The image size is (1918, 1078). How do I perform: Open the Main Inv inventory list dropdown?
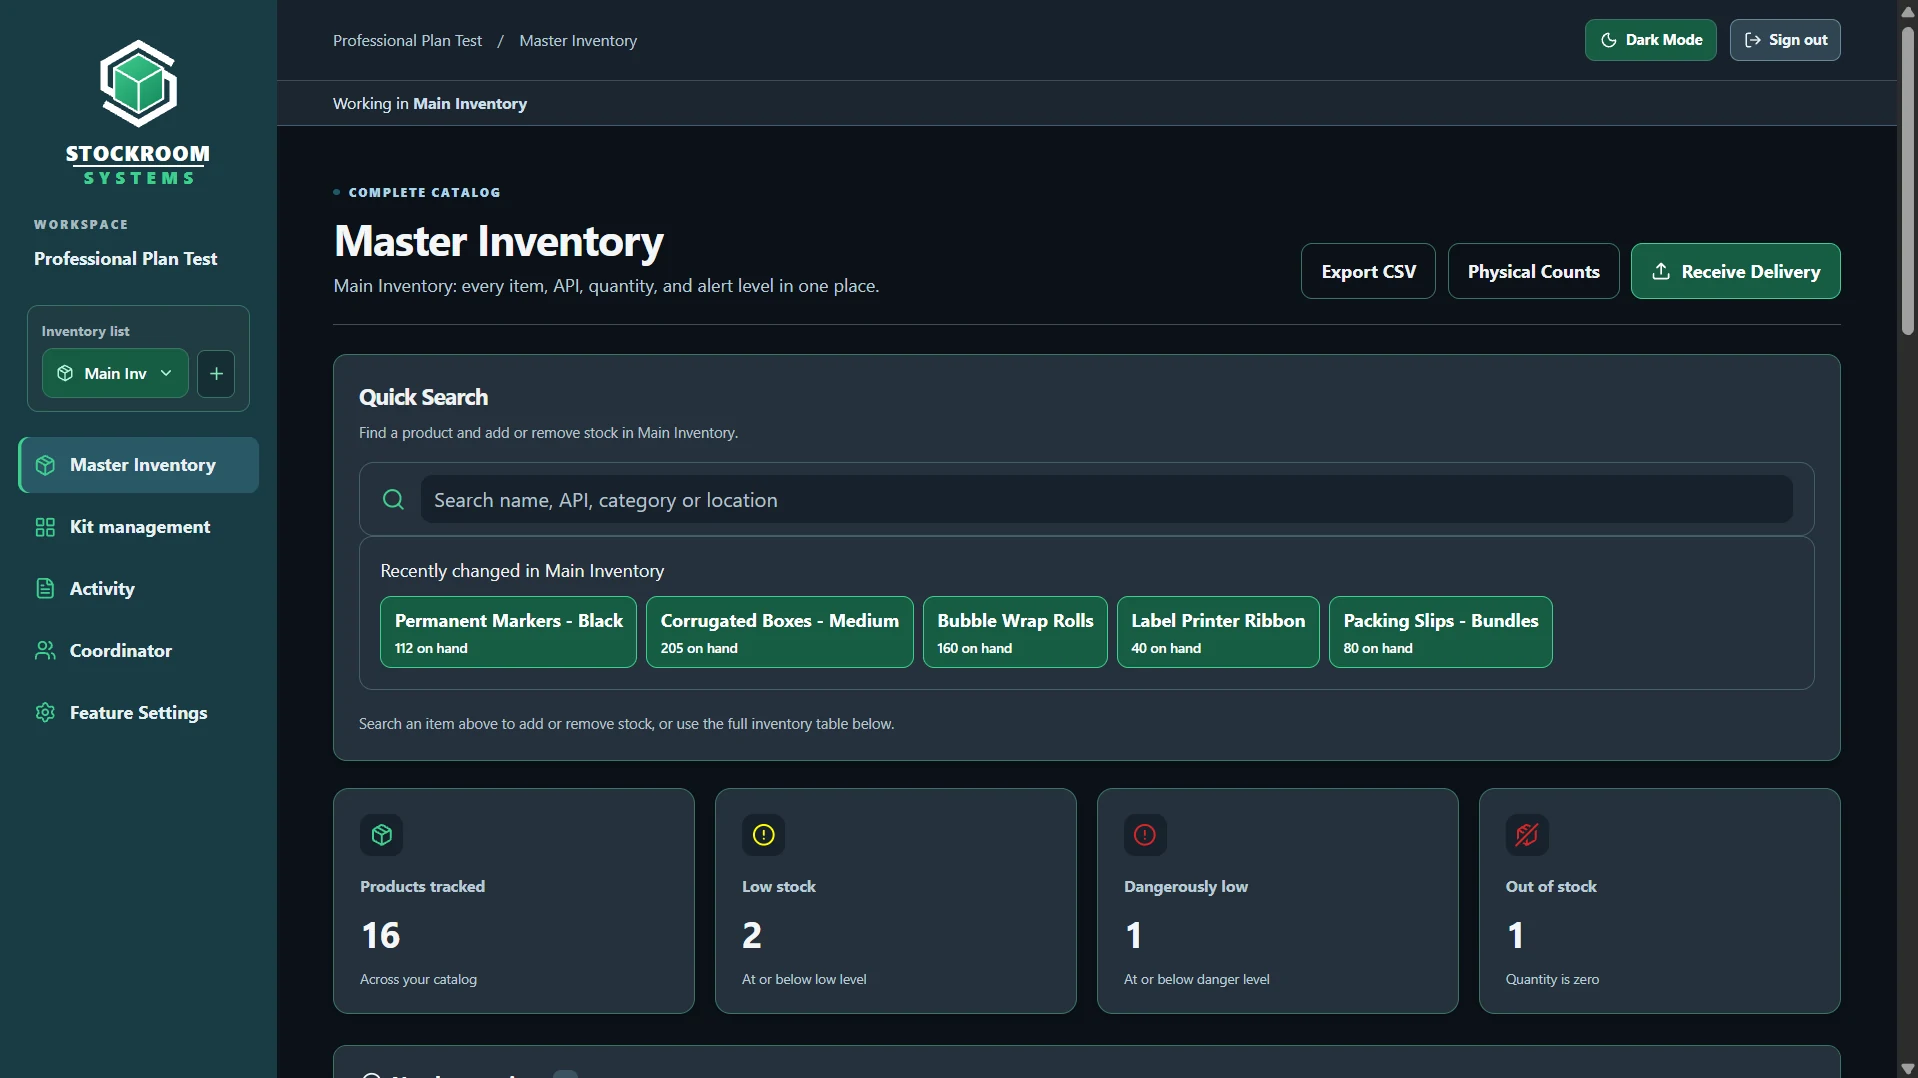115,374
